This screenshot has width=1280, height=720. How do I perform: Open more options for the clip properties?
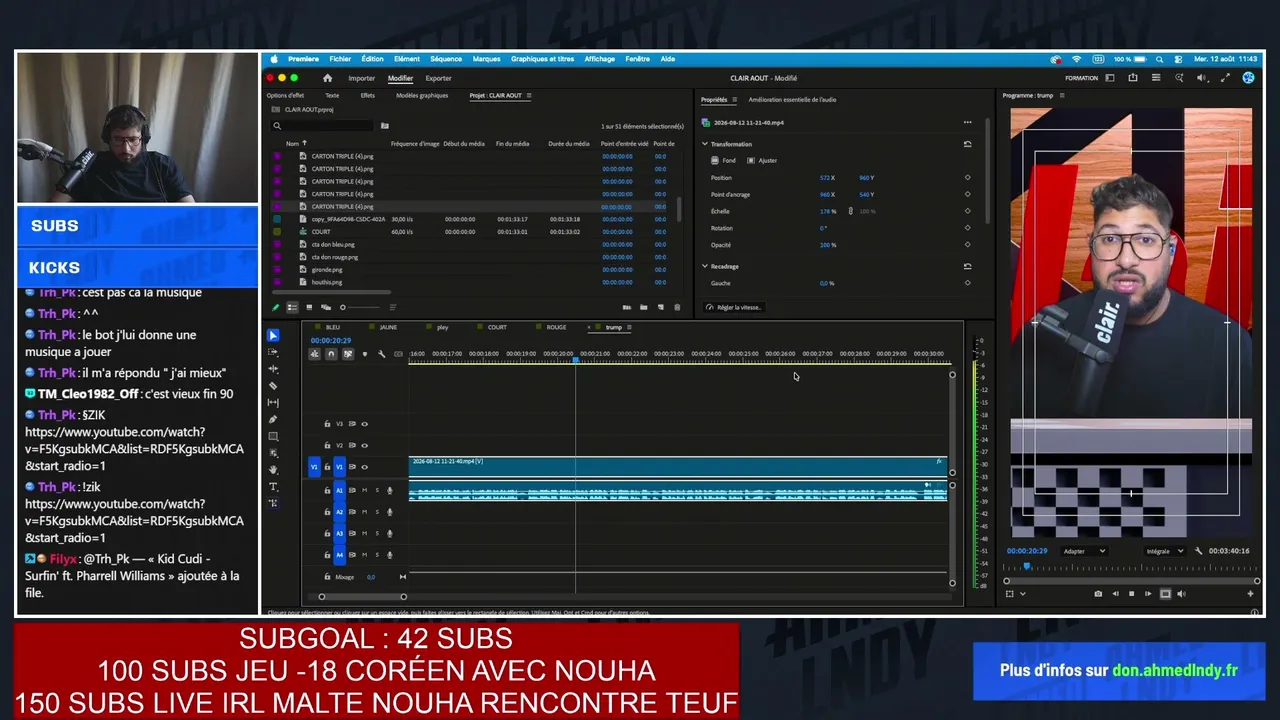tap(967, 122)
